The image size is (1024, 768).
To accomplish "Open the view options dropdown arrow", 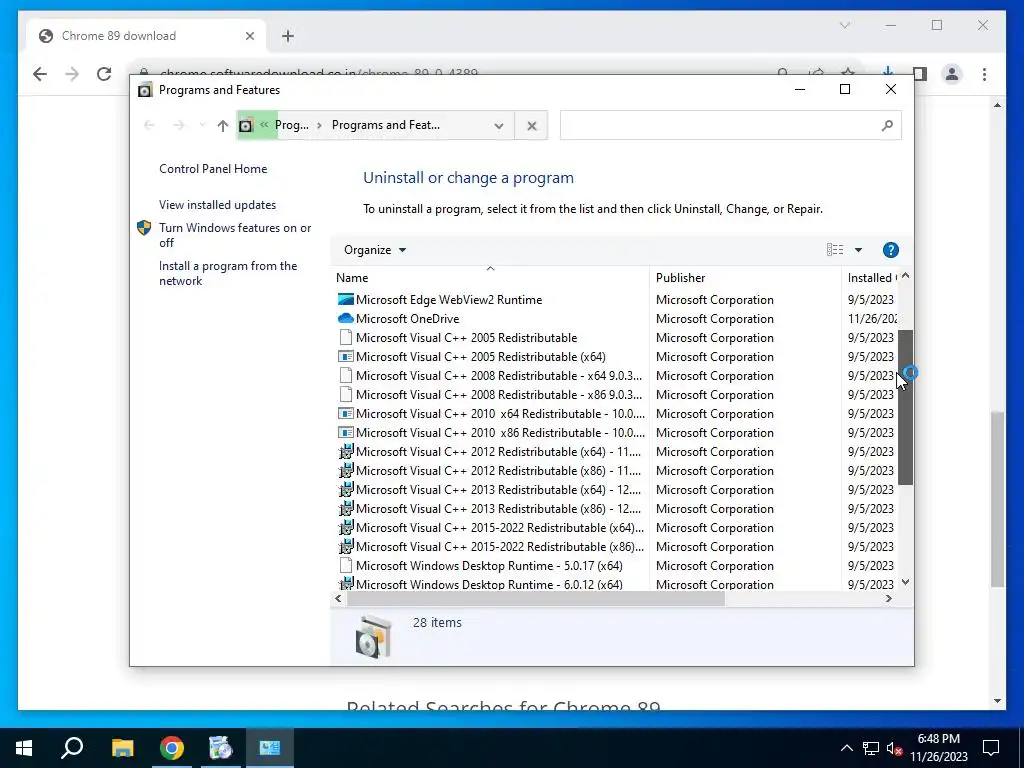I will (x=858, y=250).
